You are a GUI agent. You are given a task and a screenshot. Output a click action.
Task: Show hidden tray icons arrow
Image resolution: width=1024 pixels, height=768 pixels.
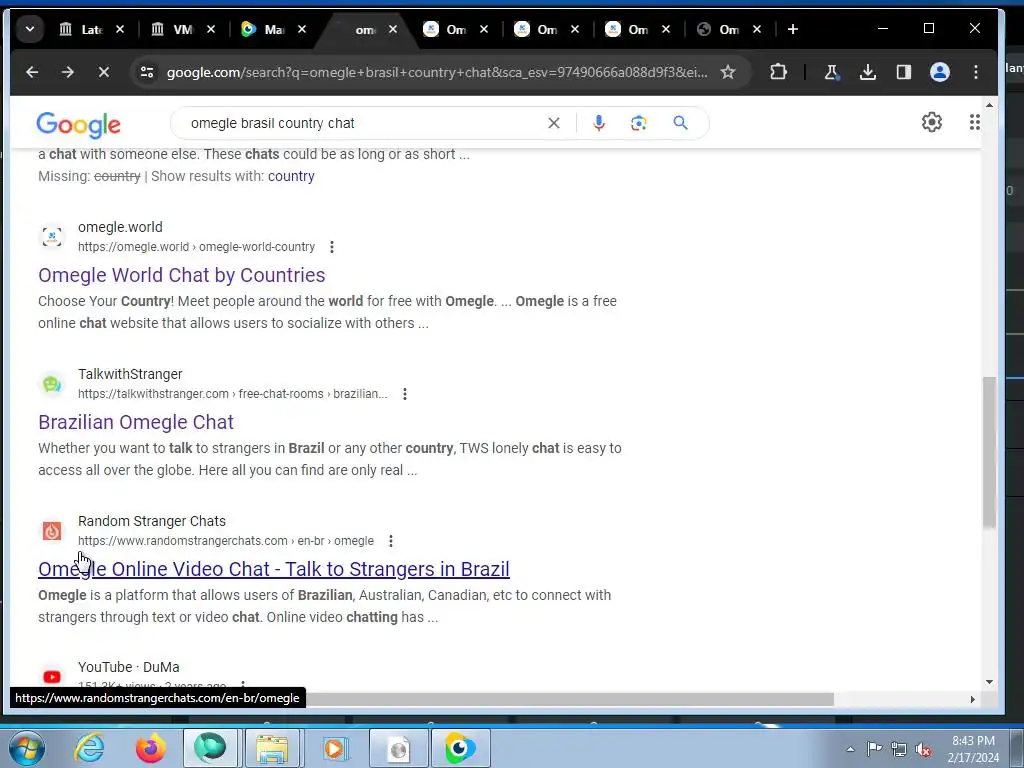pos(850,749)
